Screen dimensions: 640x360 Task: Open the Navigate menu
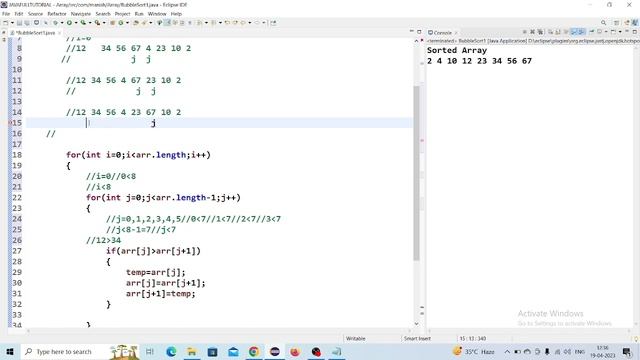coord(81,14)
